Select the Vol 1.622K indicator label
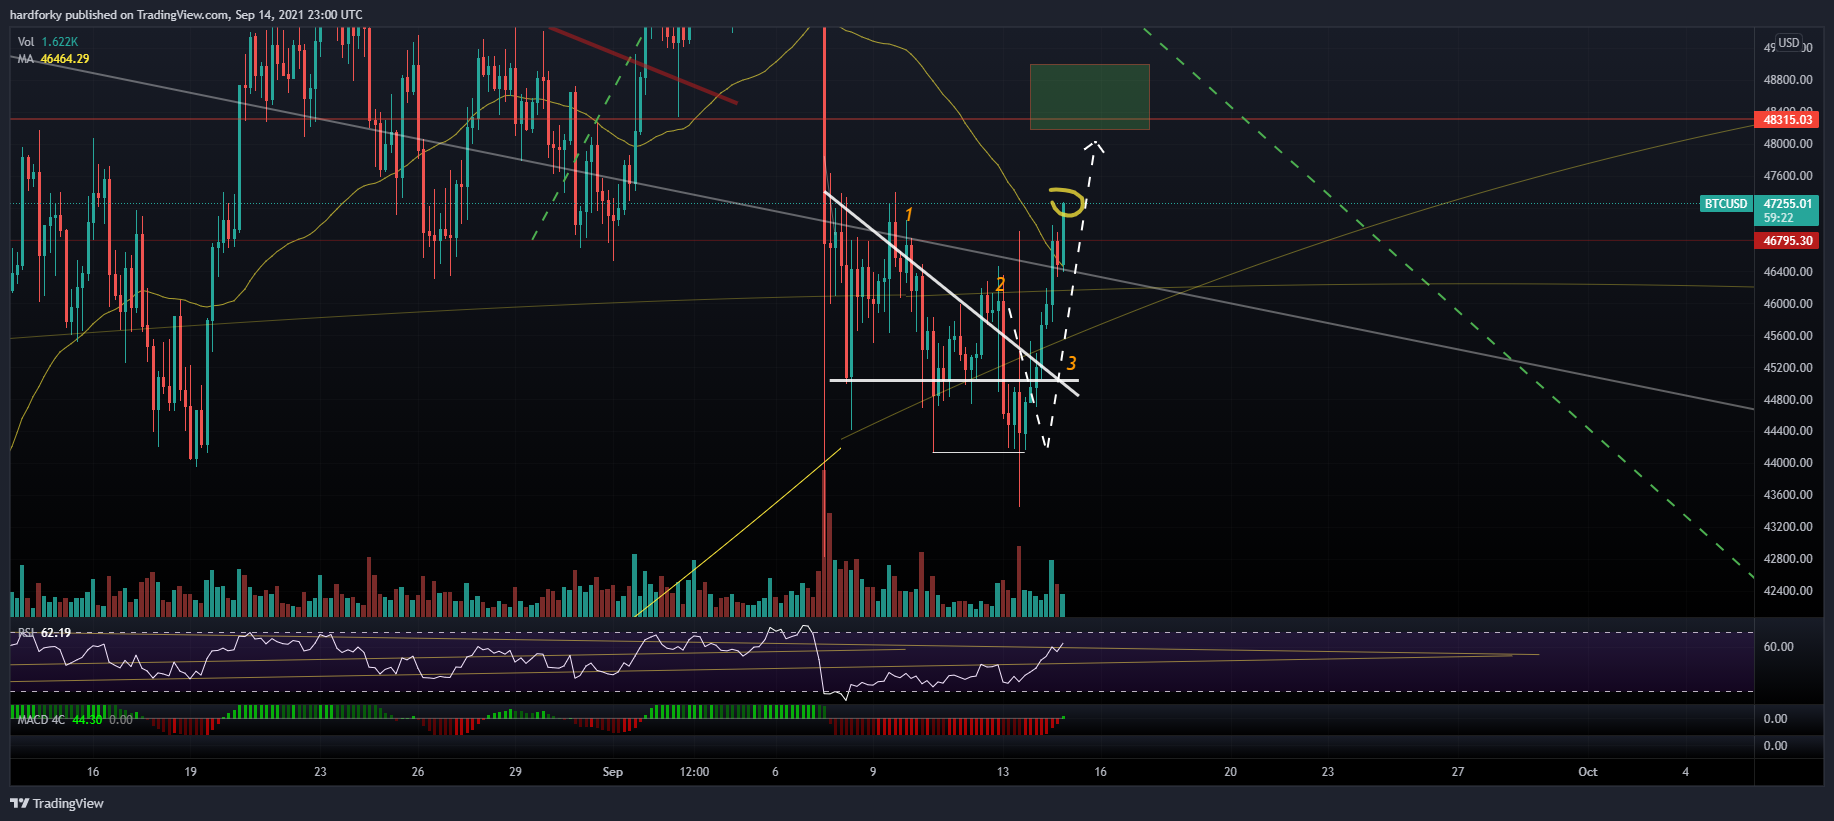The width and height of the screenshot is (1834, 821). pos(48,42)
